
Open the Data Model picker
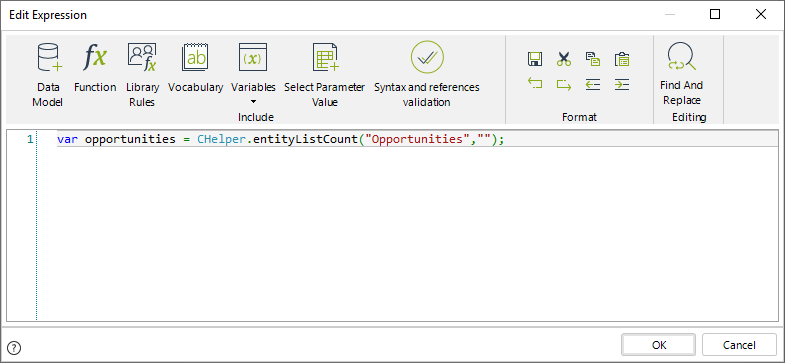point(48,75)
